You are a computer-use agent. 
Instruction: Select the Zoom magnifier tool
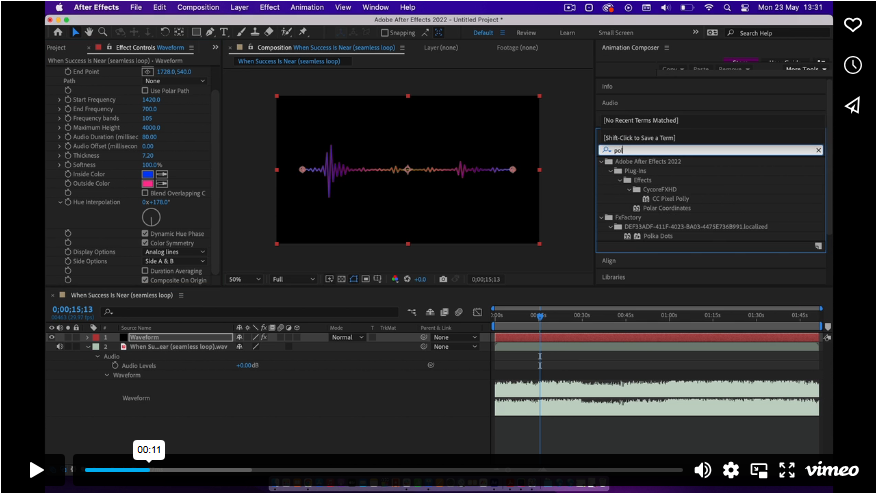102,32
